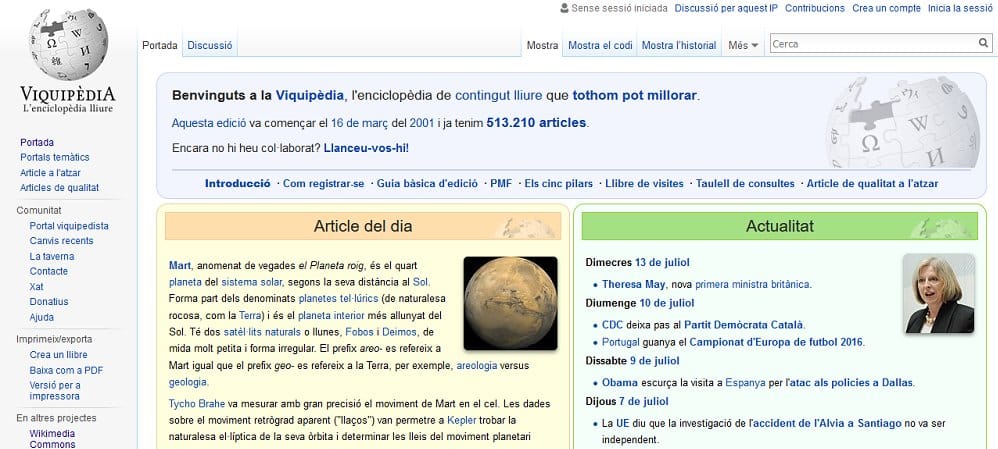Open Campionat d'Europa de futbol 2016 link
This screenshot has height=449, width=998.
point(776,342)
